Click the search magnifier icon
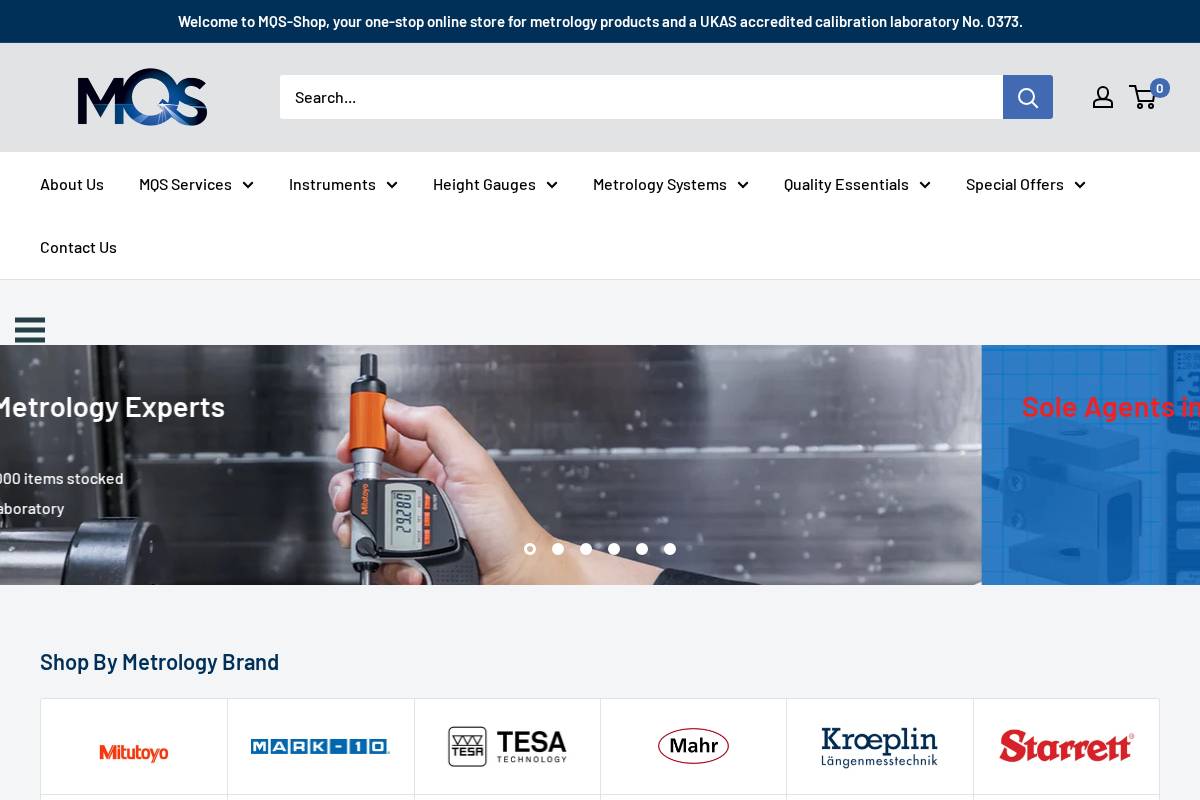Viewport: 1200px width, 800px height. click(1028, 97)
